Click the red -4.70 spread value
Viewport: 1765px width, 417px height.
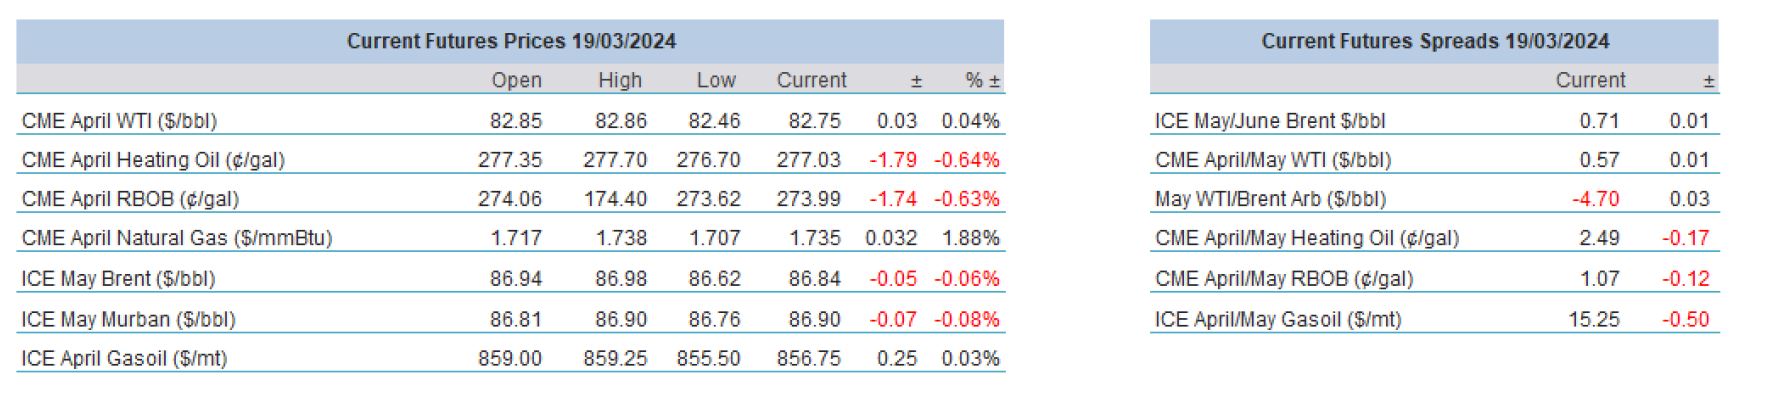pos(1595,199)
